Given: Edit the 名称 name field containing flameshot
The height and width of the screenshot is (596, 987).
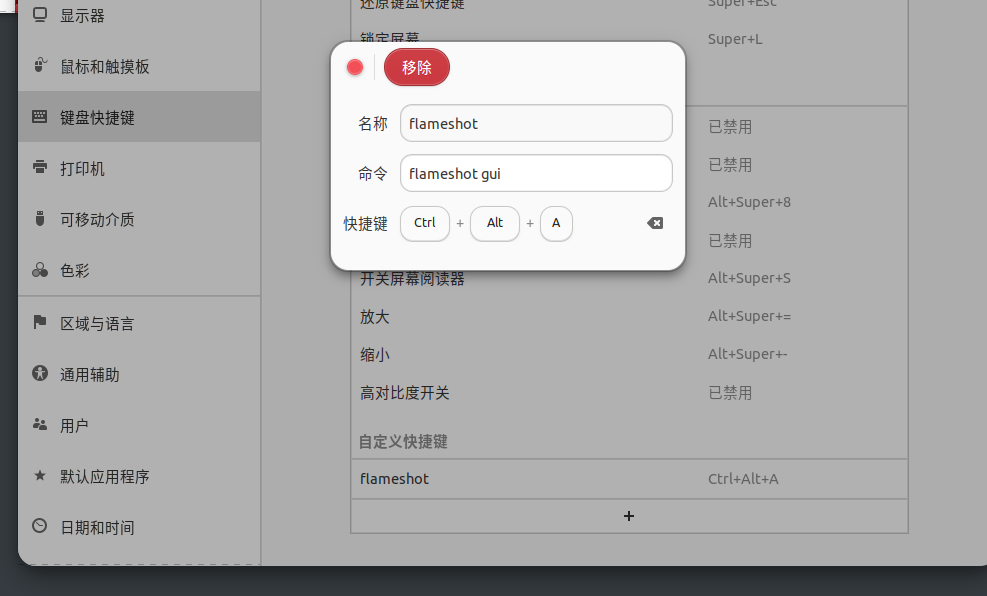Looking at the screenshot, I should pyautogui.click(x=536, y=123).
